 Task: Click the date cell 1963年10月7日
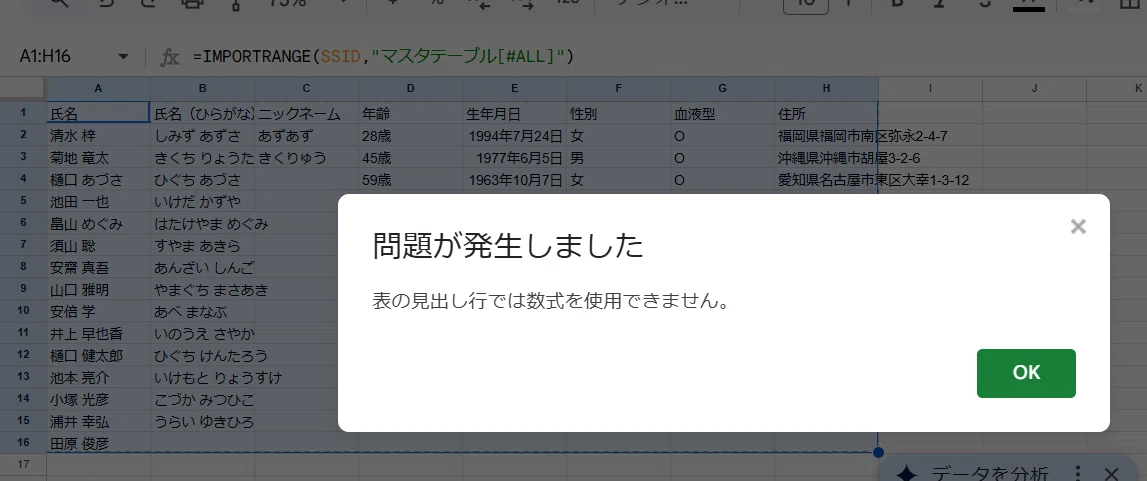click(x=514, y=179)
